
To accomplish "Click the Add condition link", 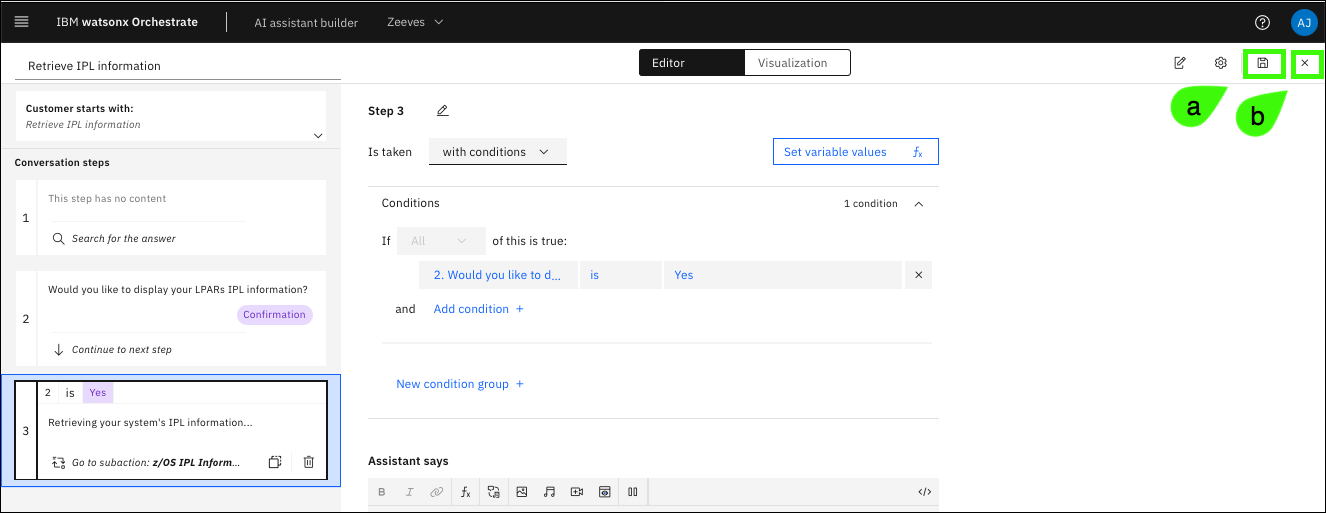I will pos(478,309).
